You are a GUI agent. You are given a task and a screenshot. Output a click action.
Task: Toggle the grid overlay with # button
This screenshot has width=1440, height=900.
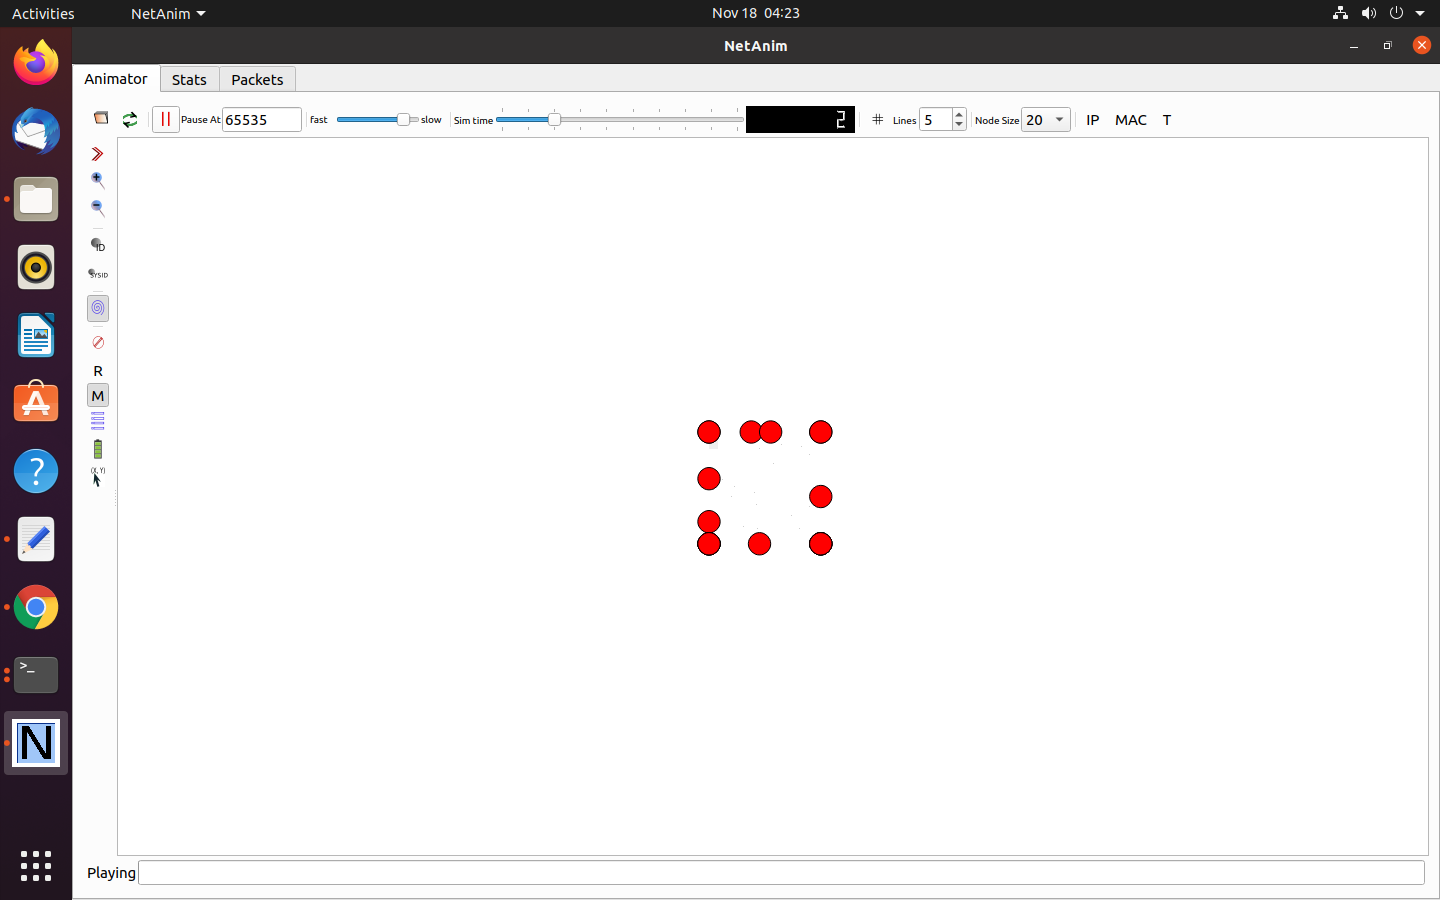click(877, 119)
